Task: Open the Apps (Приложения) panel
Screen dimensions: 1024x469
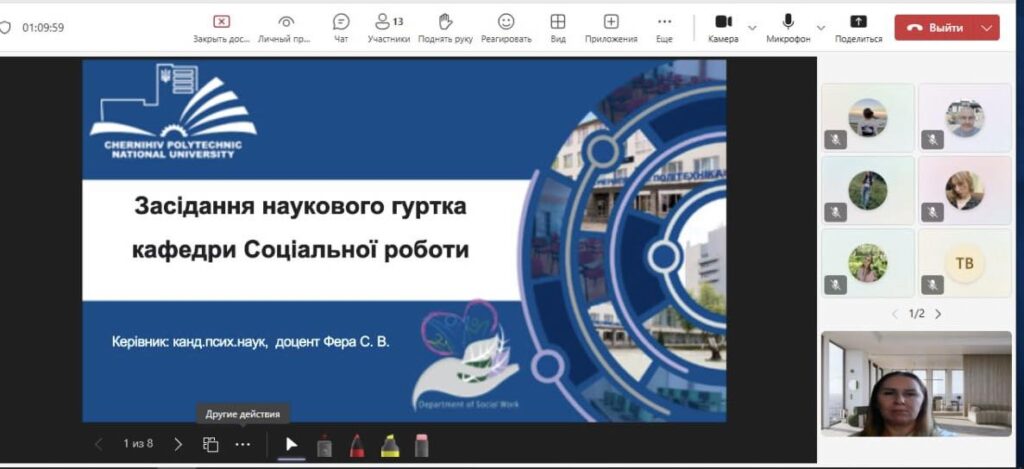Action: pos(611,26)
